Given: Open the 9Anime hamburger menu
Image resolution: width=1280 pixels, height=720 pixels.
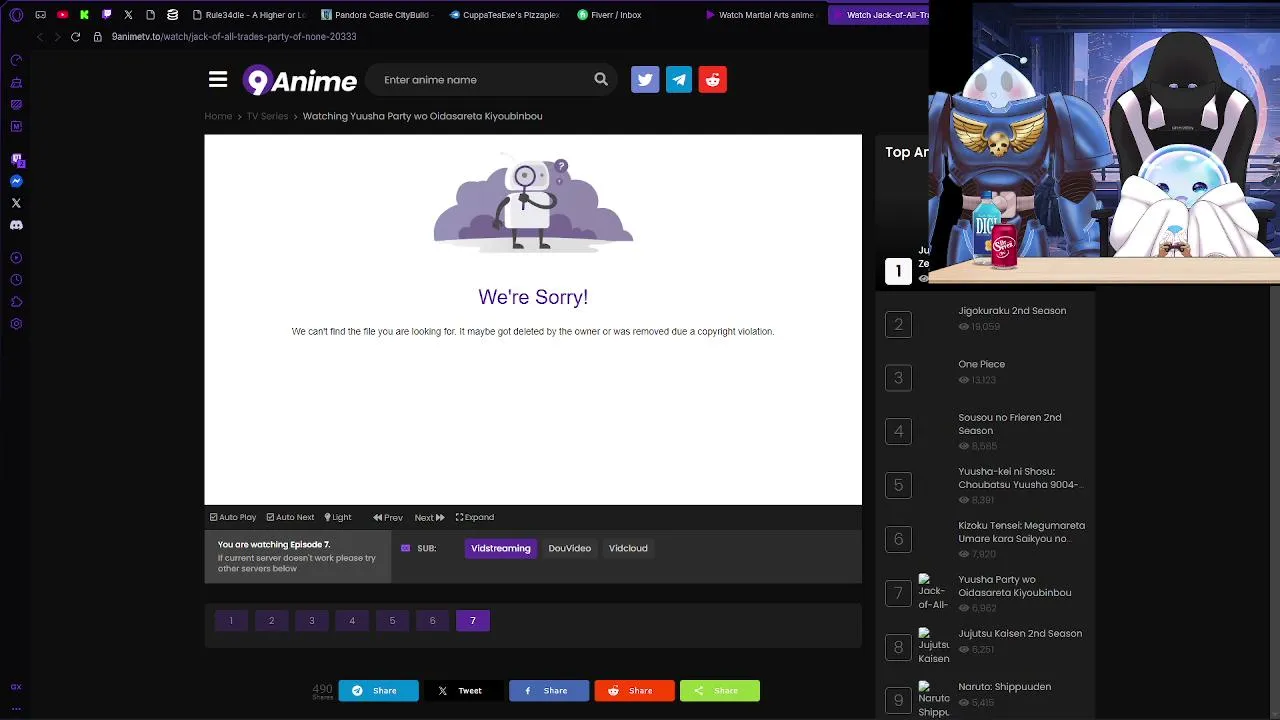Looking at the screenshot, I should [218, 80].
